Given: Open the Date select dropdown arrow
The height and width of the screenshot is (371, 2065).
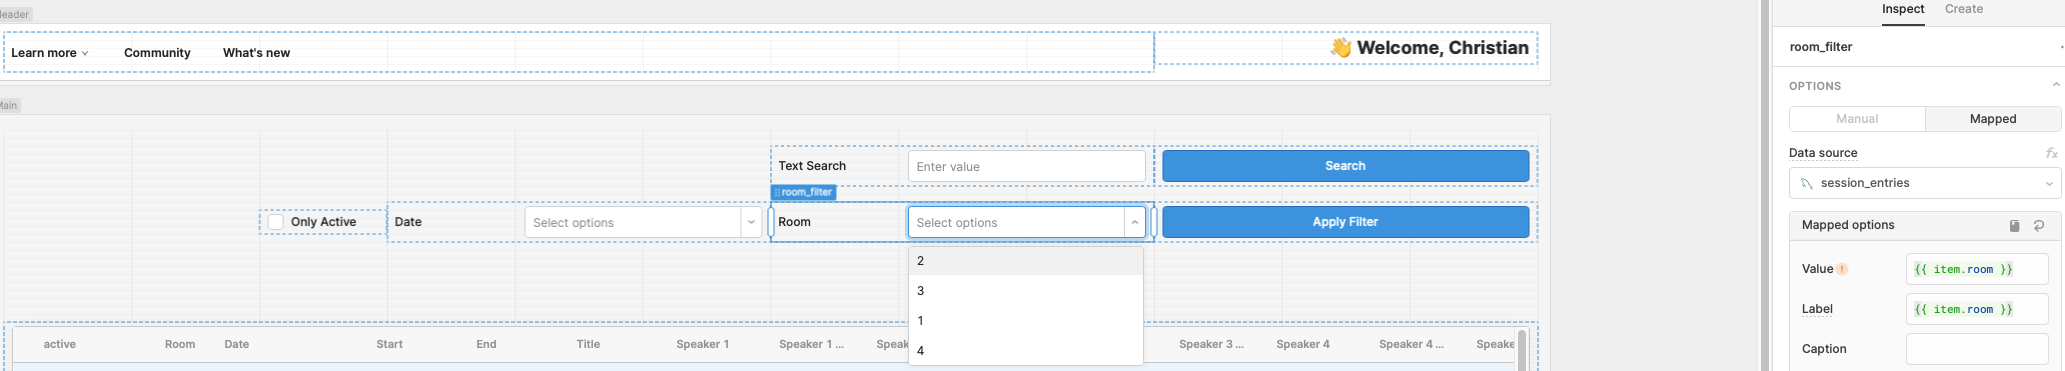Looking at the screenshot, I should pos(751,222).
